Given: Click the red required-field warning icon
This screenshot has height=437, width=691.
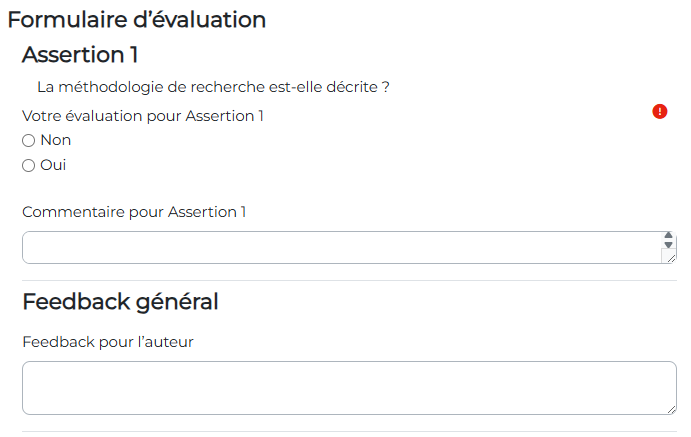Looking at the screenshot, I should 660,111.
